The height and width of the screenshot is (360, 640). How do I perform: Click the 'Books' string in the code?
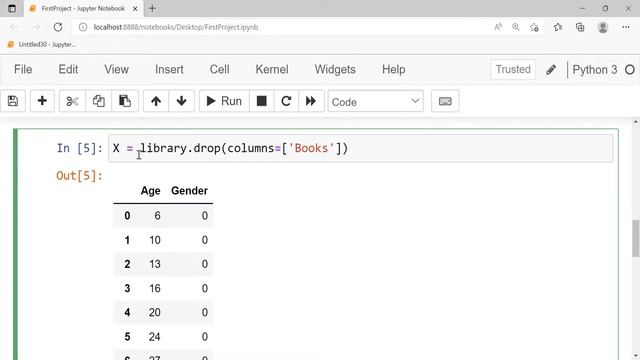(x=311, y=148)
